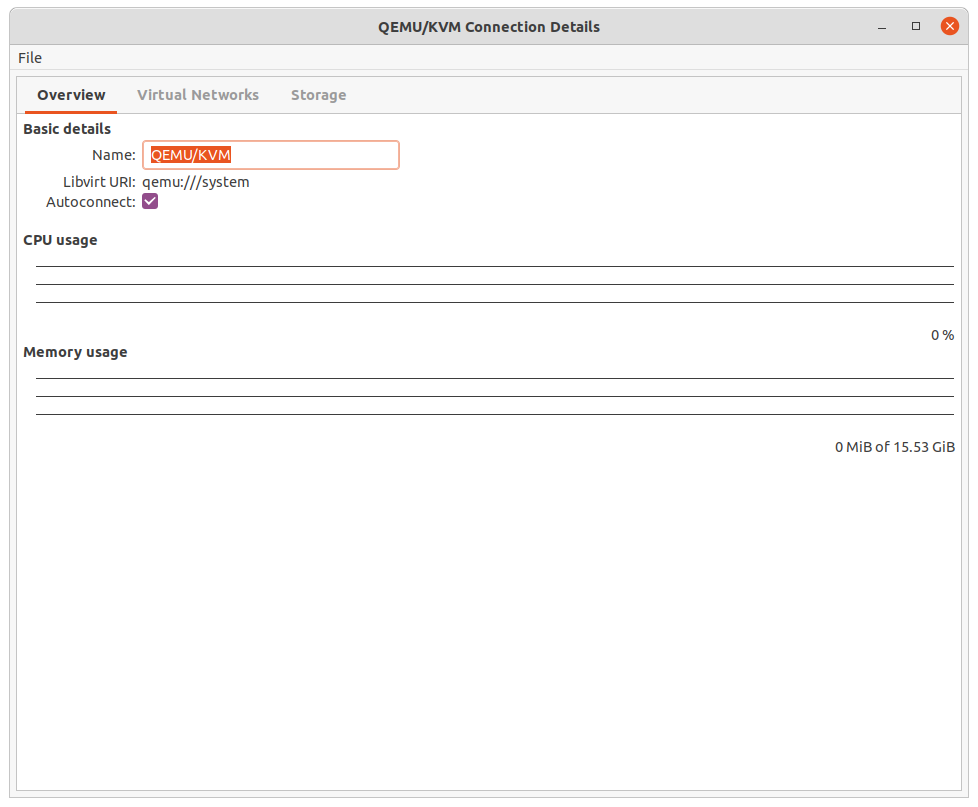Close the Connection Details window
Screen dimensions: 978x807
click(949, 26)
